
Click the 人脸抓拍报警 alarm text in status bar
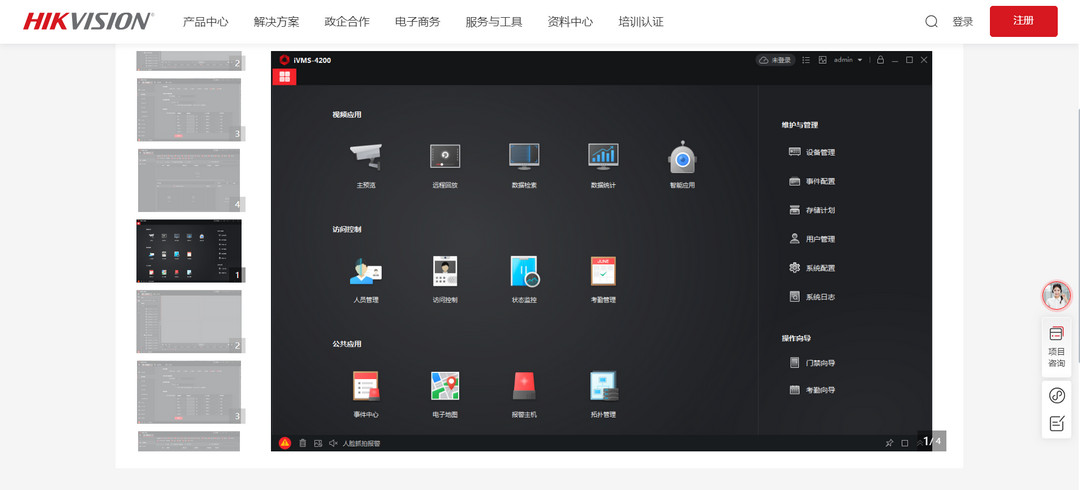[362, 443]
